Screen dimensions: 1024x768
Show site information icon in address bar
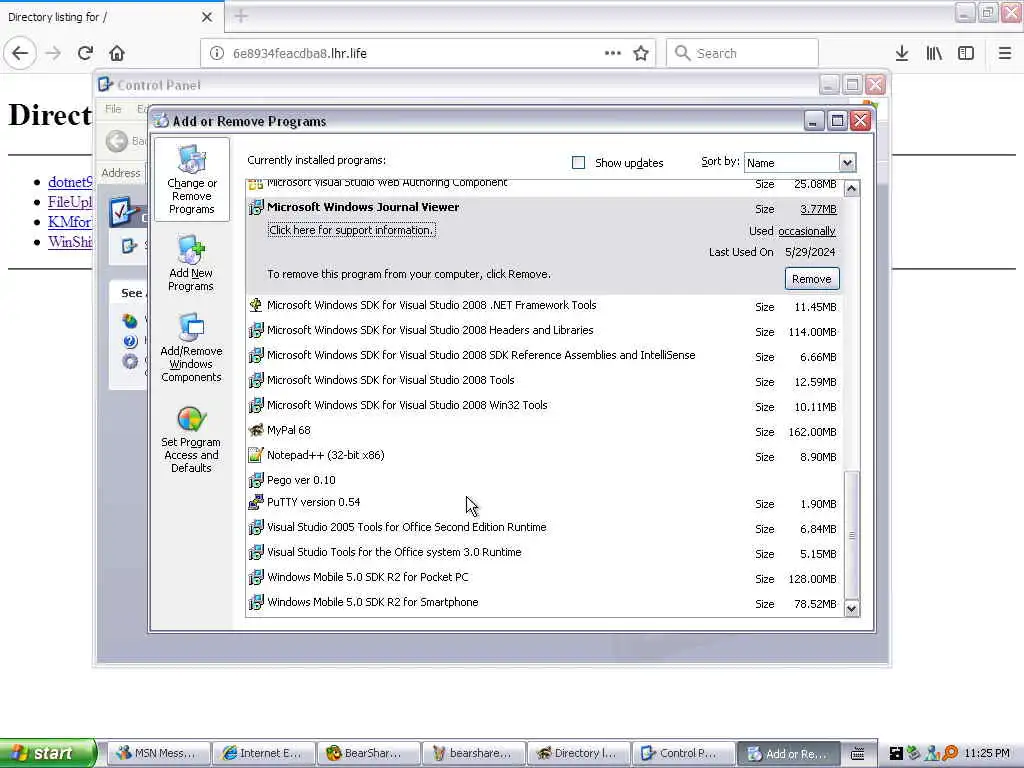coord(217,53)
